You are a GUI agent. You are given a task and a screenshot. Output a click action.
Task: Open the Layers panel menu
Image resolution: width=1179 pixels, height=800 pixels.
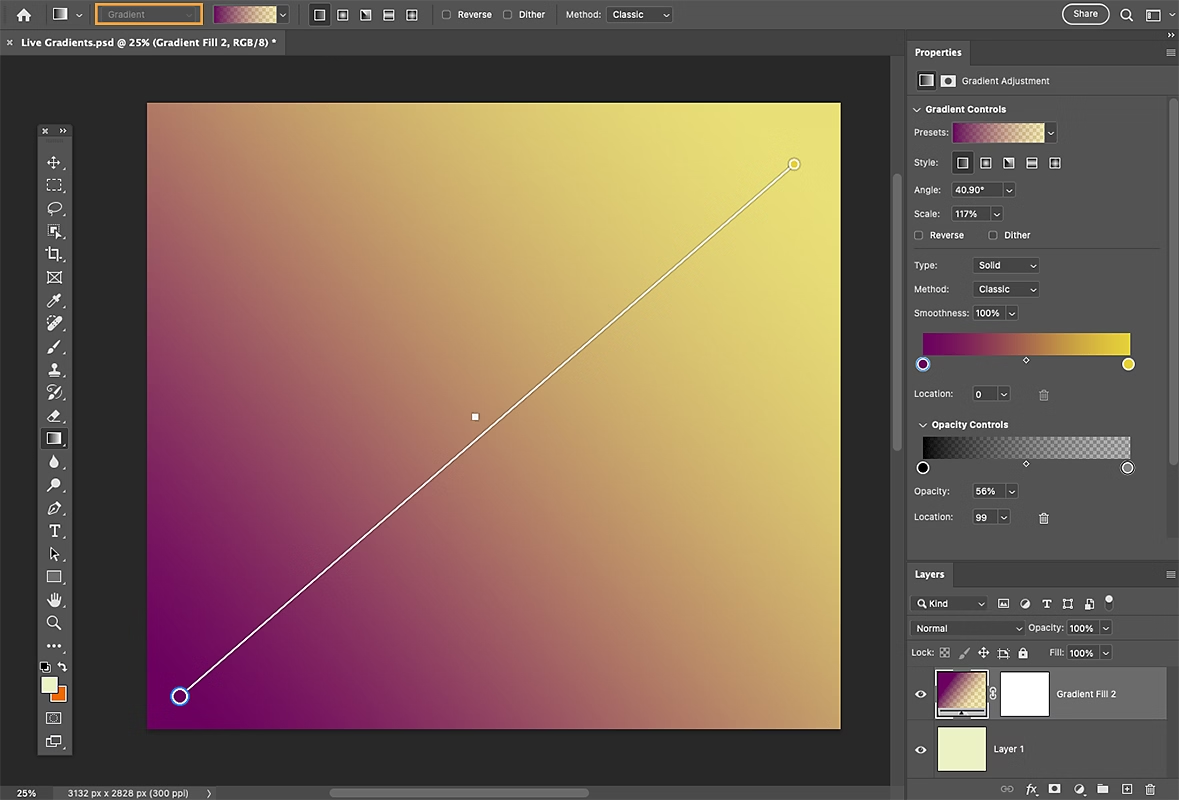pos(1170,574)
